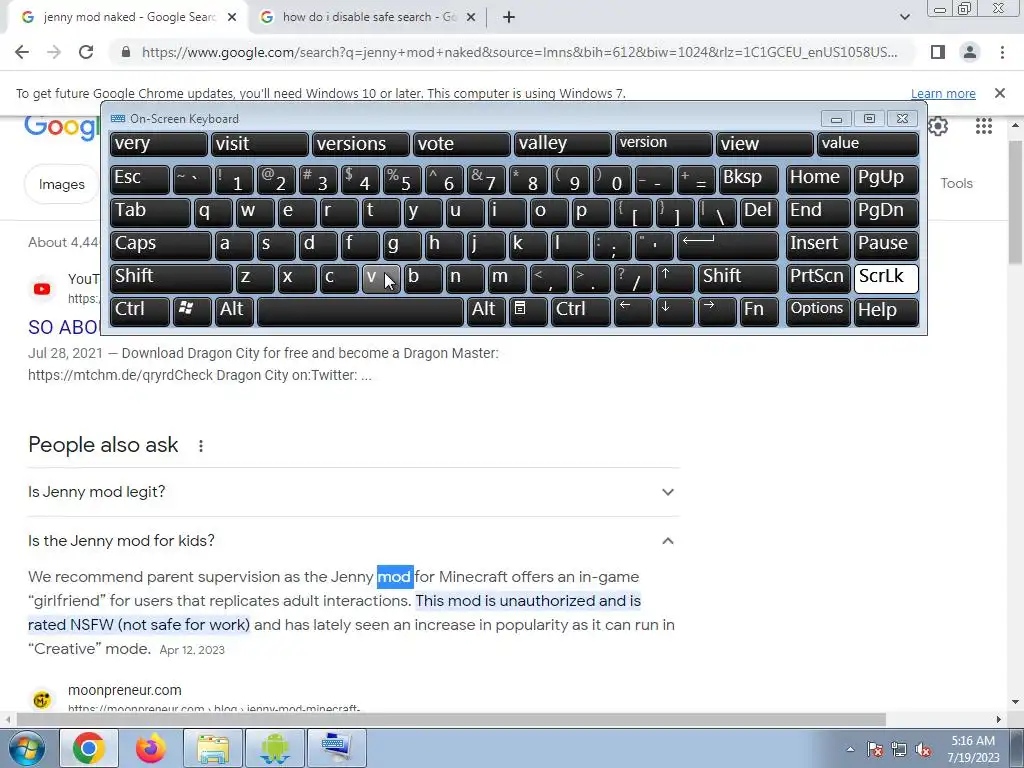Open the moonpreneur.com result link
Viewport: 1024px width, 768px height.
pyautogui.click(x=125, y=690)
